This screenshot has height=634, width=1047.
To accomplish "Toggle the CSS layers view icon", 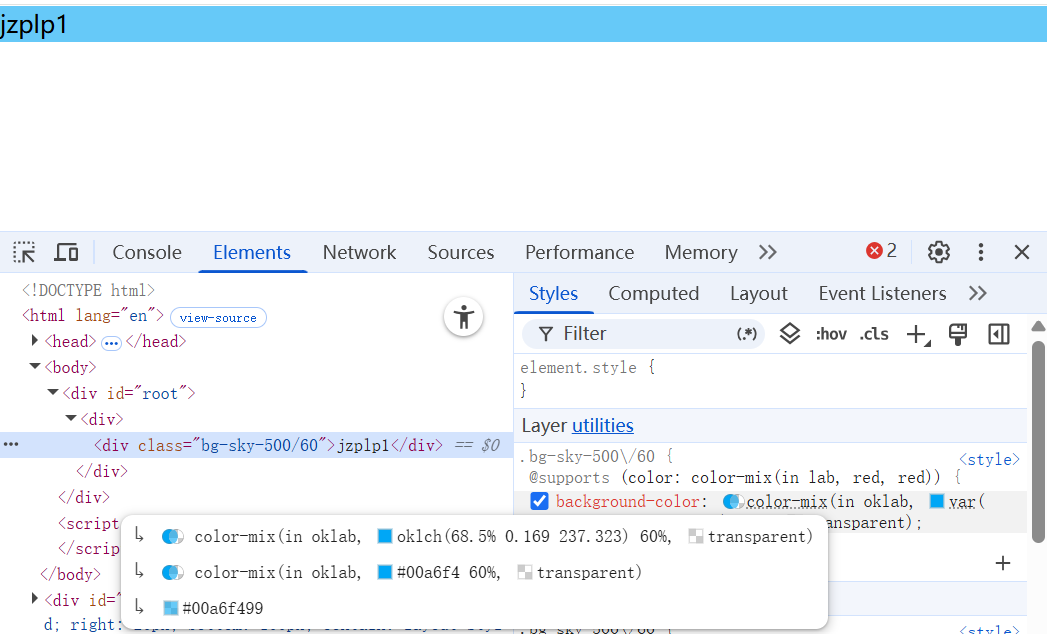I will click(789, 333).
